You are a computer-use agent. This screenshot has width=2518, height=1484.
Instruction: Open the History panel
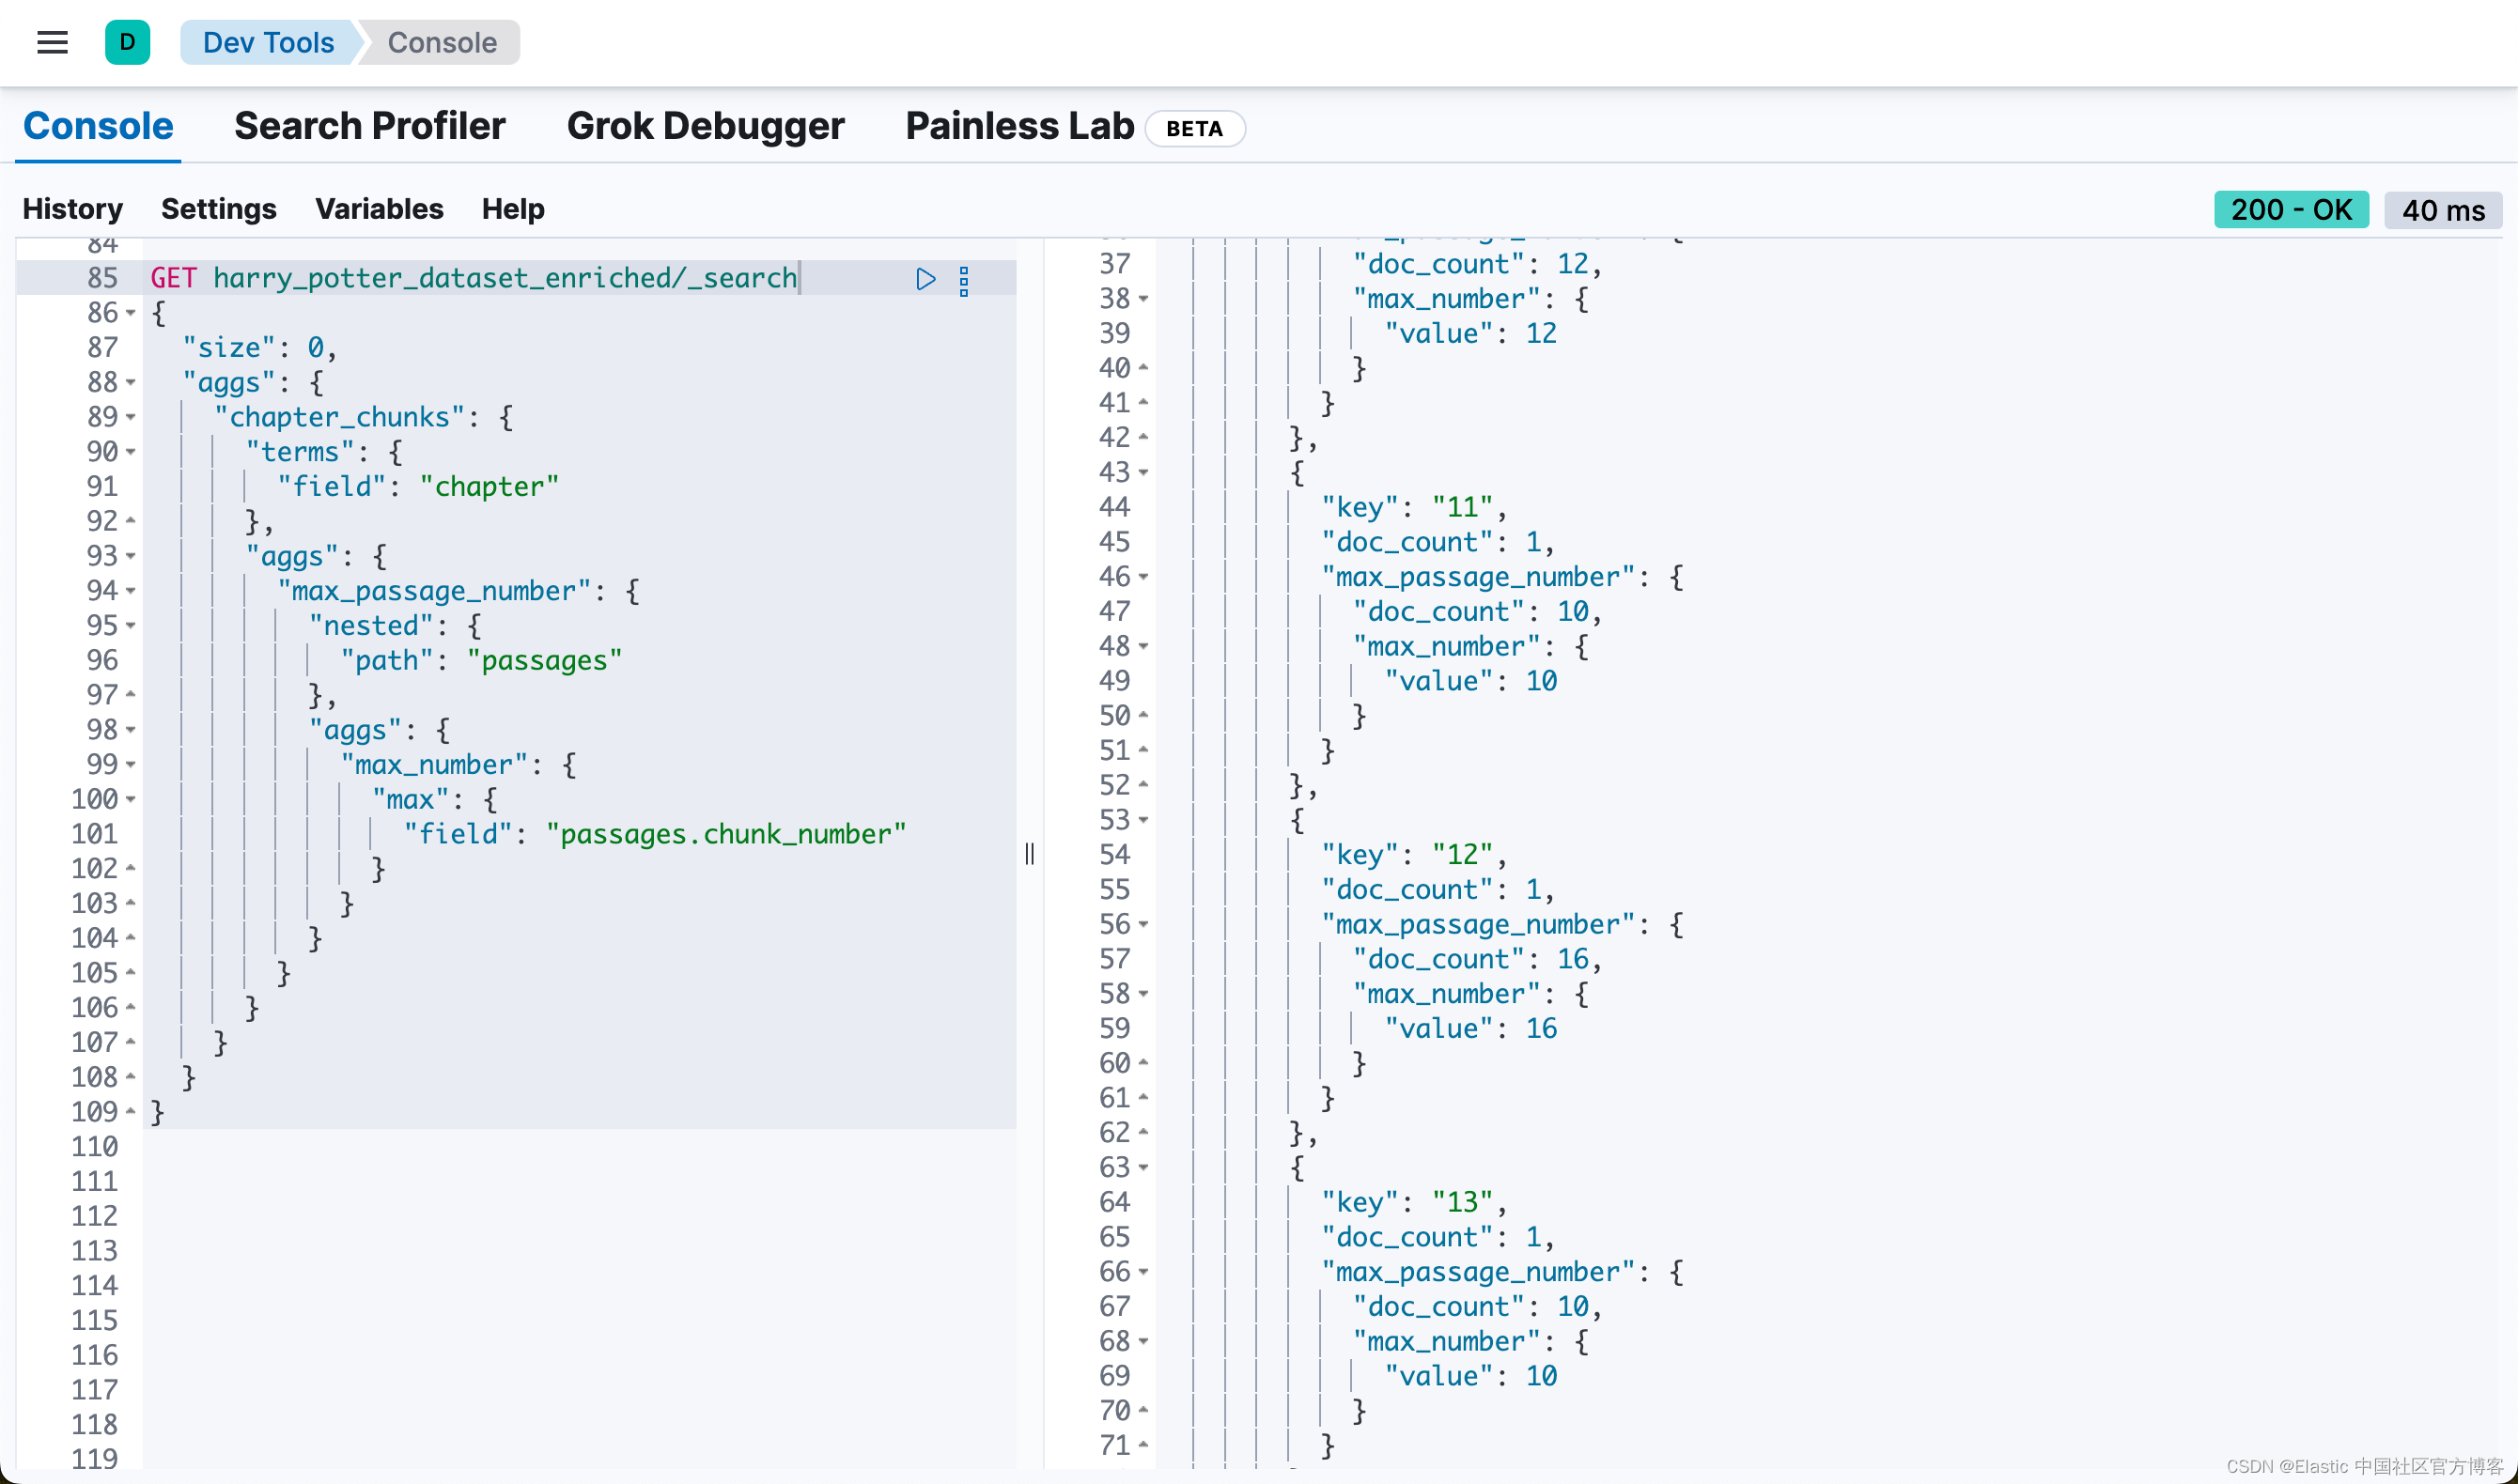coord(72,209)
